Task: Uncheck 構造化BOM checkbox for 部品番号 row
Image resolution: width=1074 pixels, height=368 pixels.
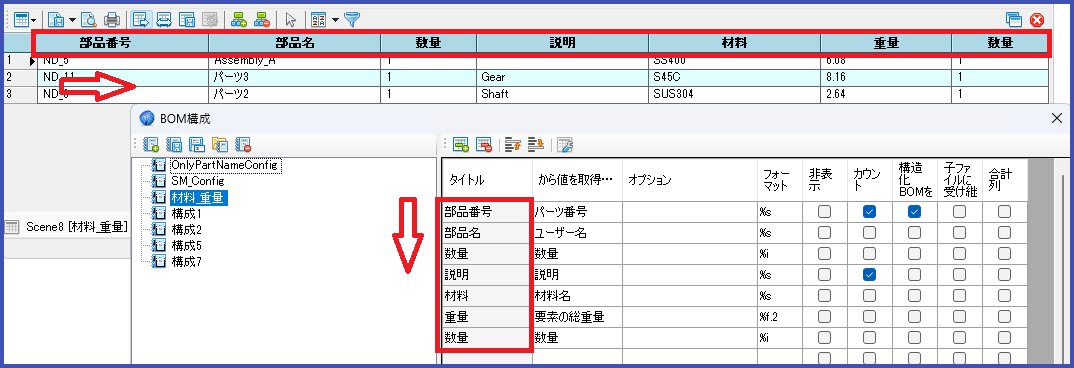Action: (x=914, y=212)
